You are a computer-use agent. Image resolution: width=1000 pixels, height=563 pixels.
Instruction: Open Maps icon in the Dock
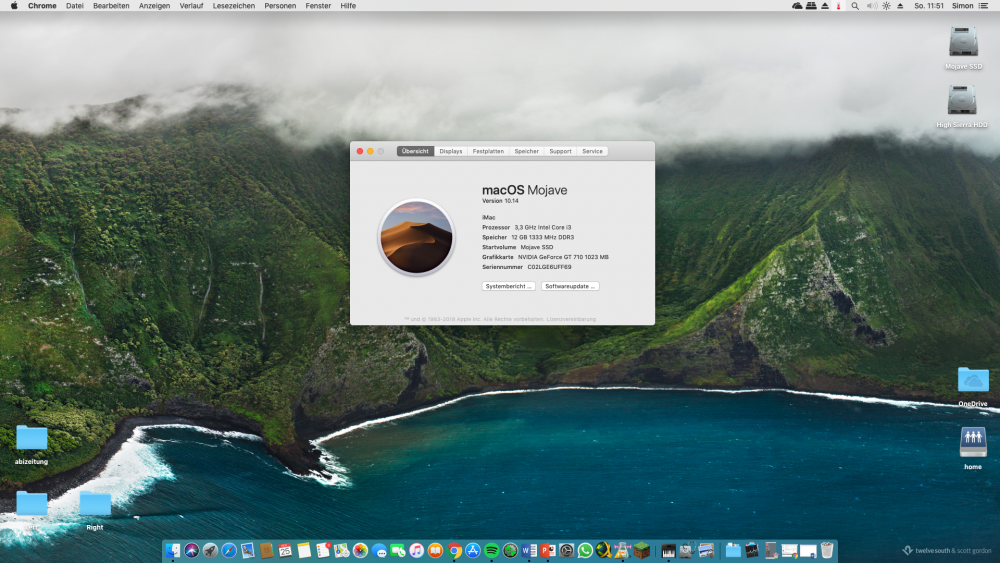342,550
